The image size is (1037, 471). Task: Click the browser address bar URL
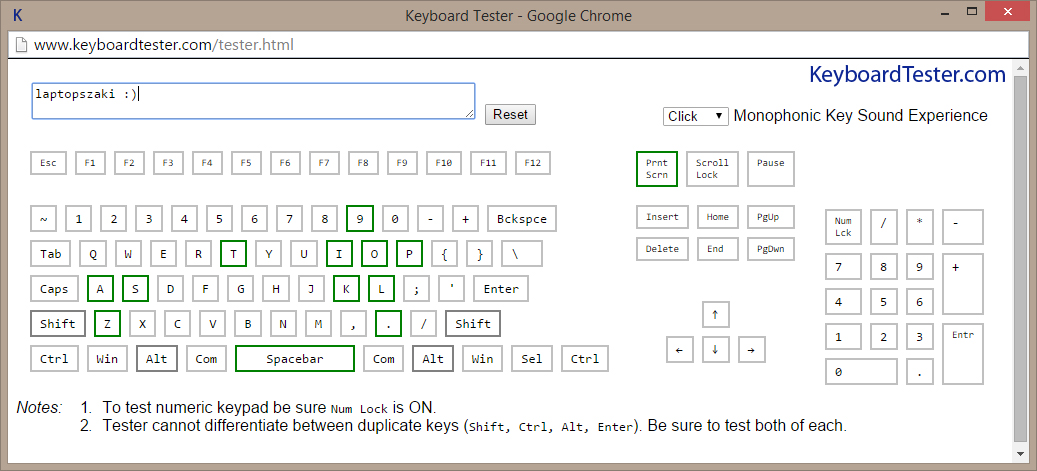pos(164,45)
